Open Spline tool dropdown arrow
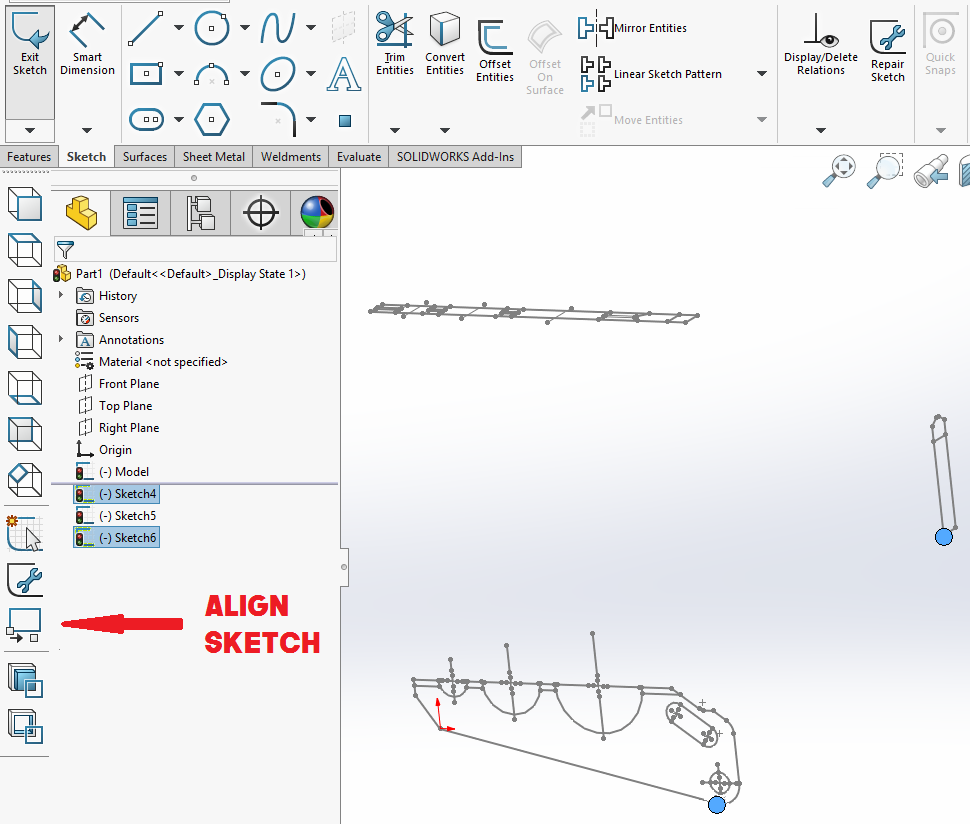 click(311, 28)
